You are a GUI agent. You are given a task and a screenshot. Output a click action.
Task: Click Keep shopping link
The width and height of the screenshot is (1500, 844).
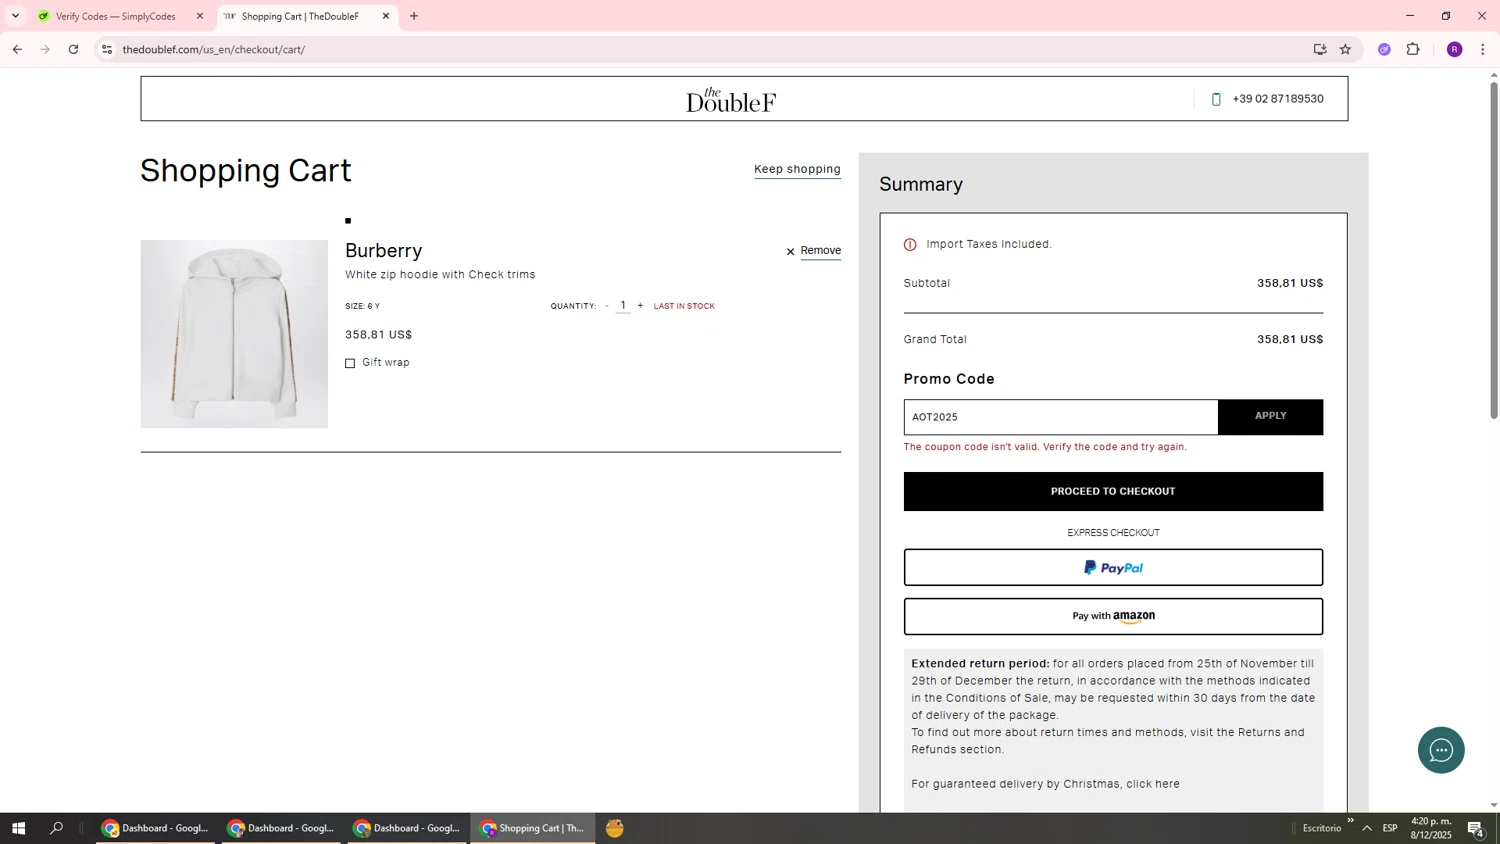coord(797,169)
